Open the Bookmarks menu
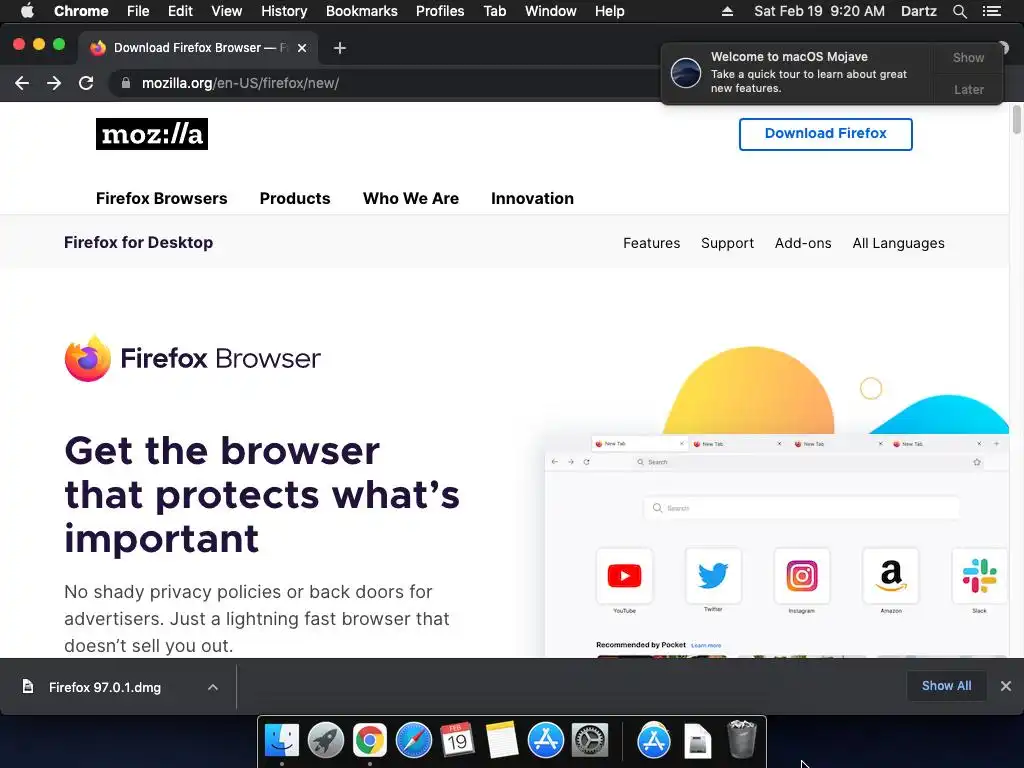This screenshot has width=1024, height=768. [362, 11]
